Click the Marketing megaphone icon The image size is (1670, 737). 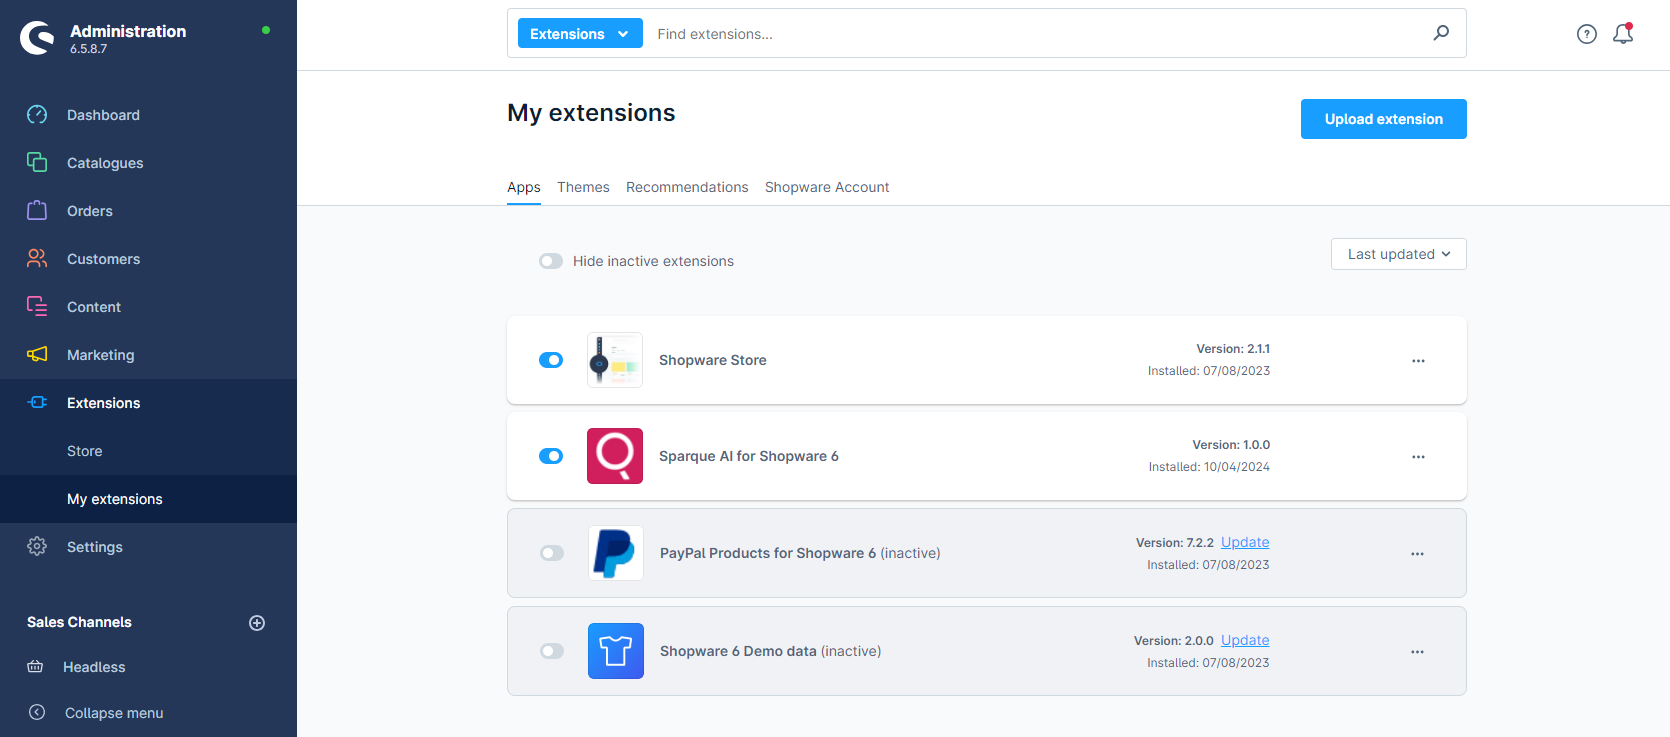point(37,354)
